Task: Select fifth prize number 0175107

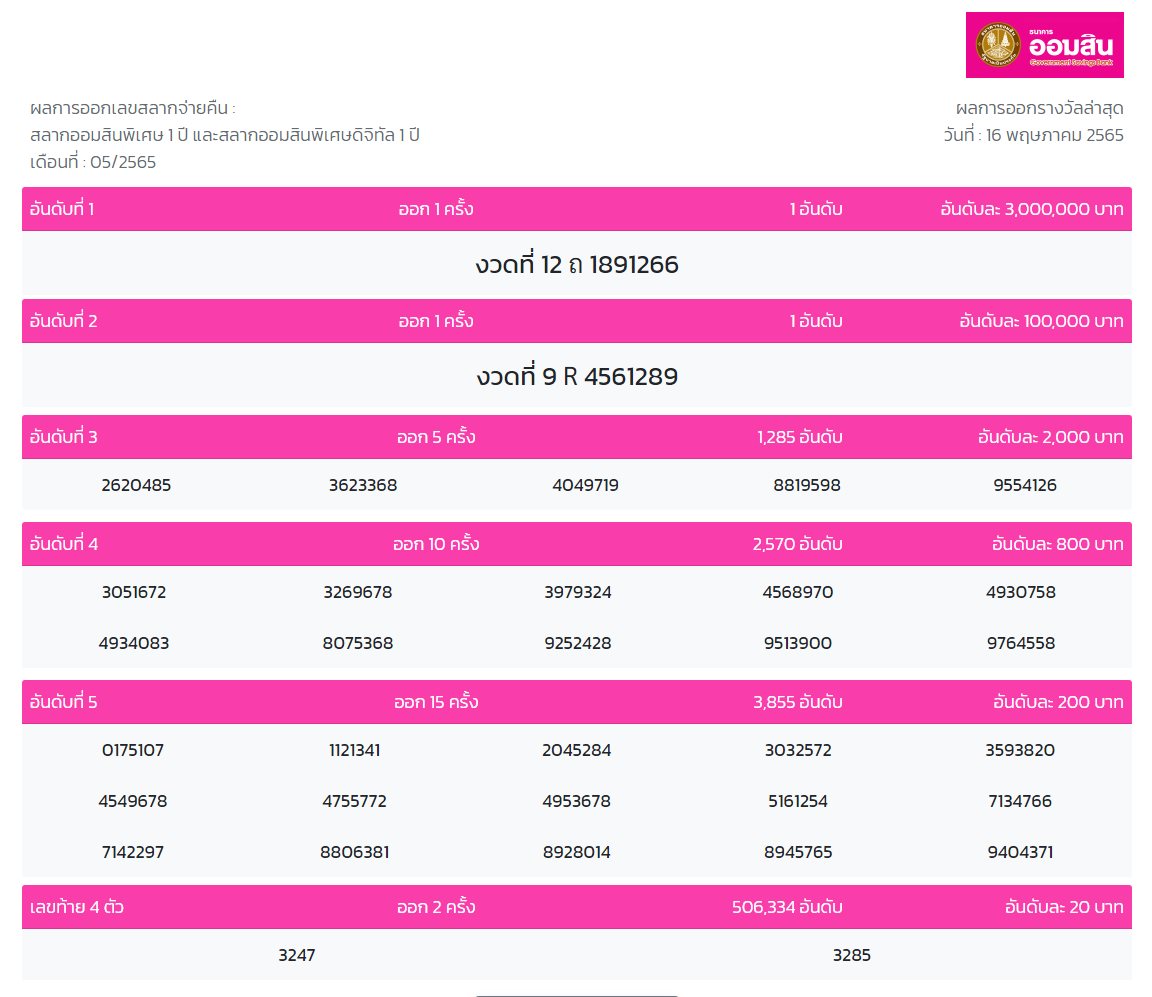Action: (133, 750)
